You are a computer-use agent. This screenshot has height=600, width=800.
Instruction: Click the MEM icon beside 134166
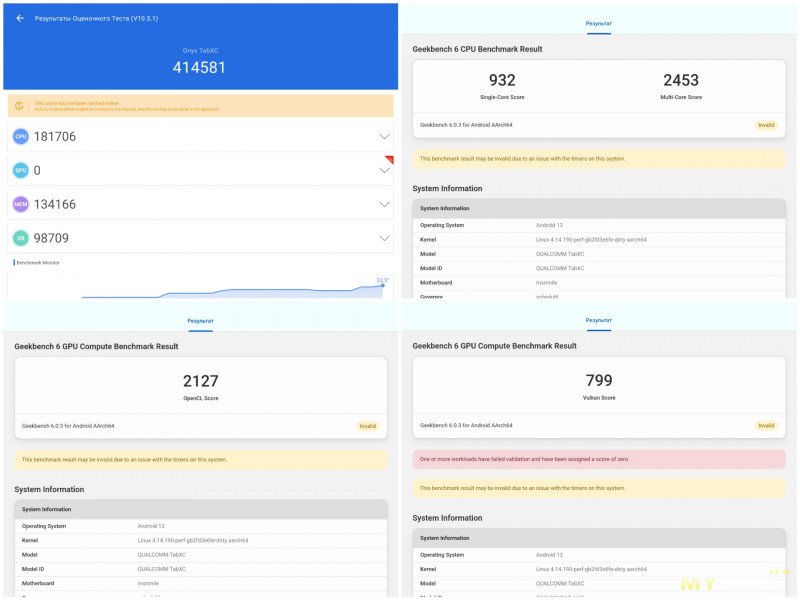(20, 204)
